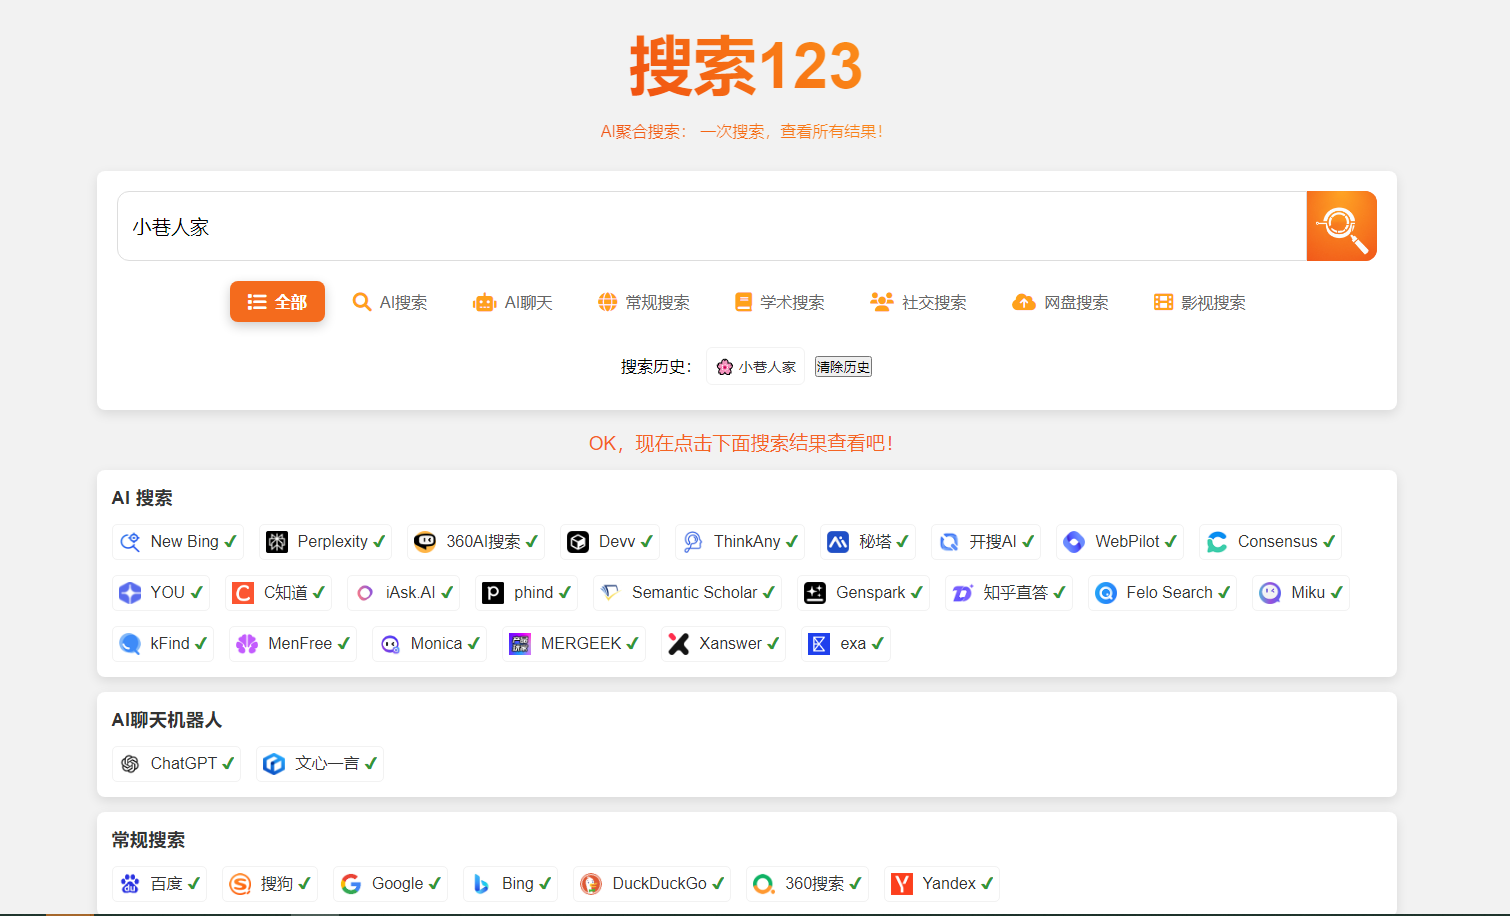Image resolution: width=1510 pixels, height=916 pixels.
Task: Click the green checkmark beside Devv
Action: 647,541
